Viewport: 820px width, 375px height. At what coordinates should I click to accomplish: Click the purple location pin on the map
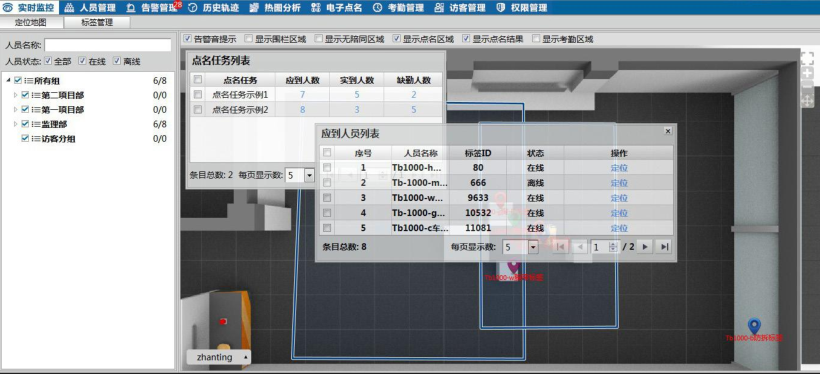coord(514,267)
